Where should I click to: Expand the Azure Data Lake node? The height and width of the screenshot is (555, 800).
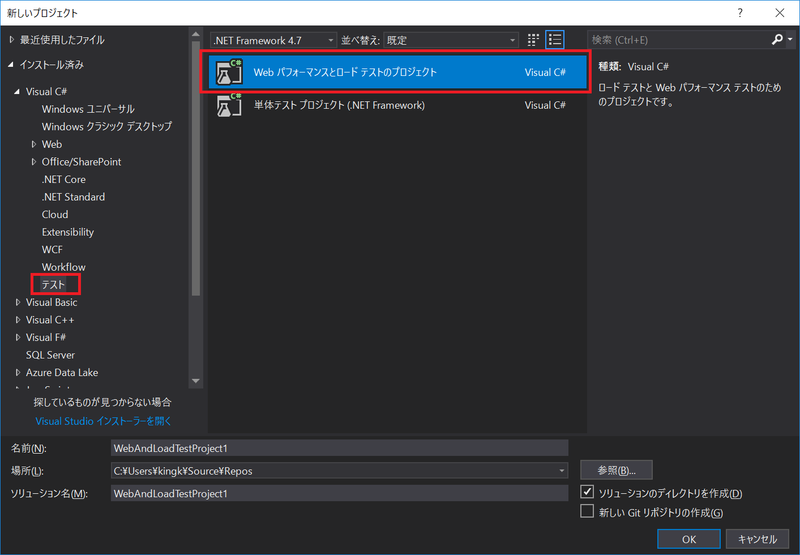click(18, 372)
